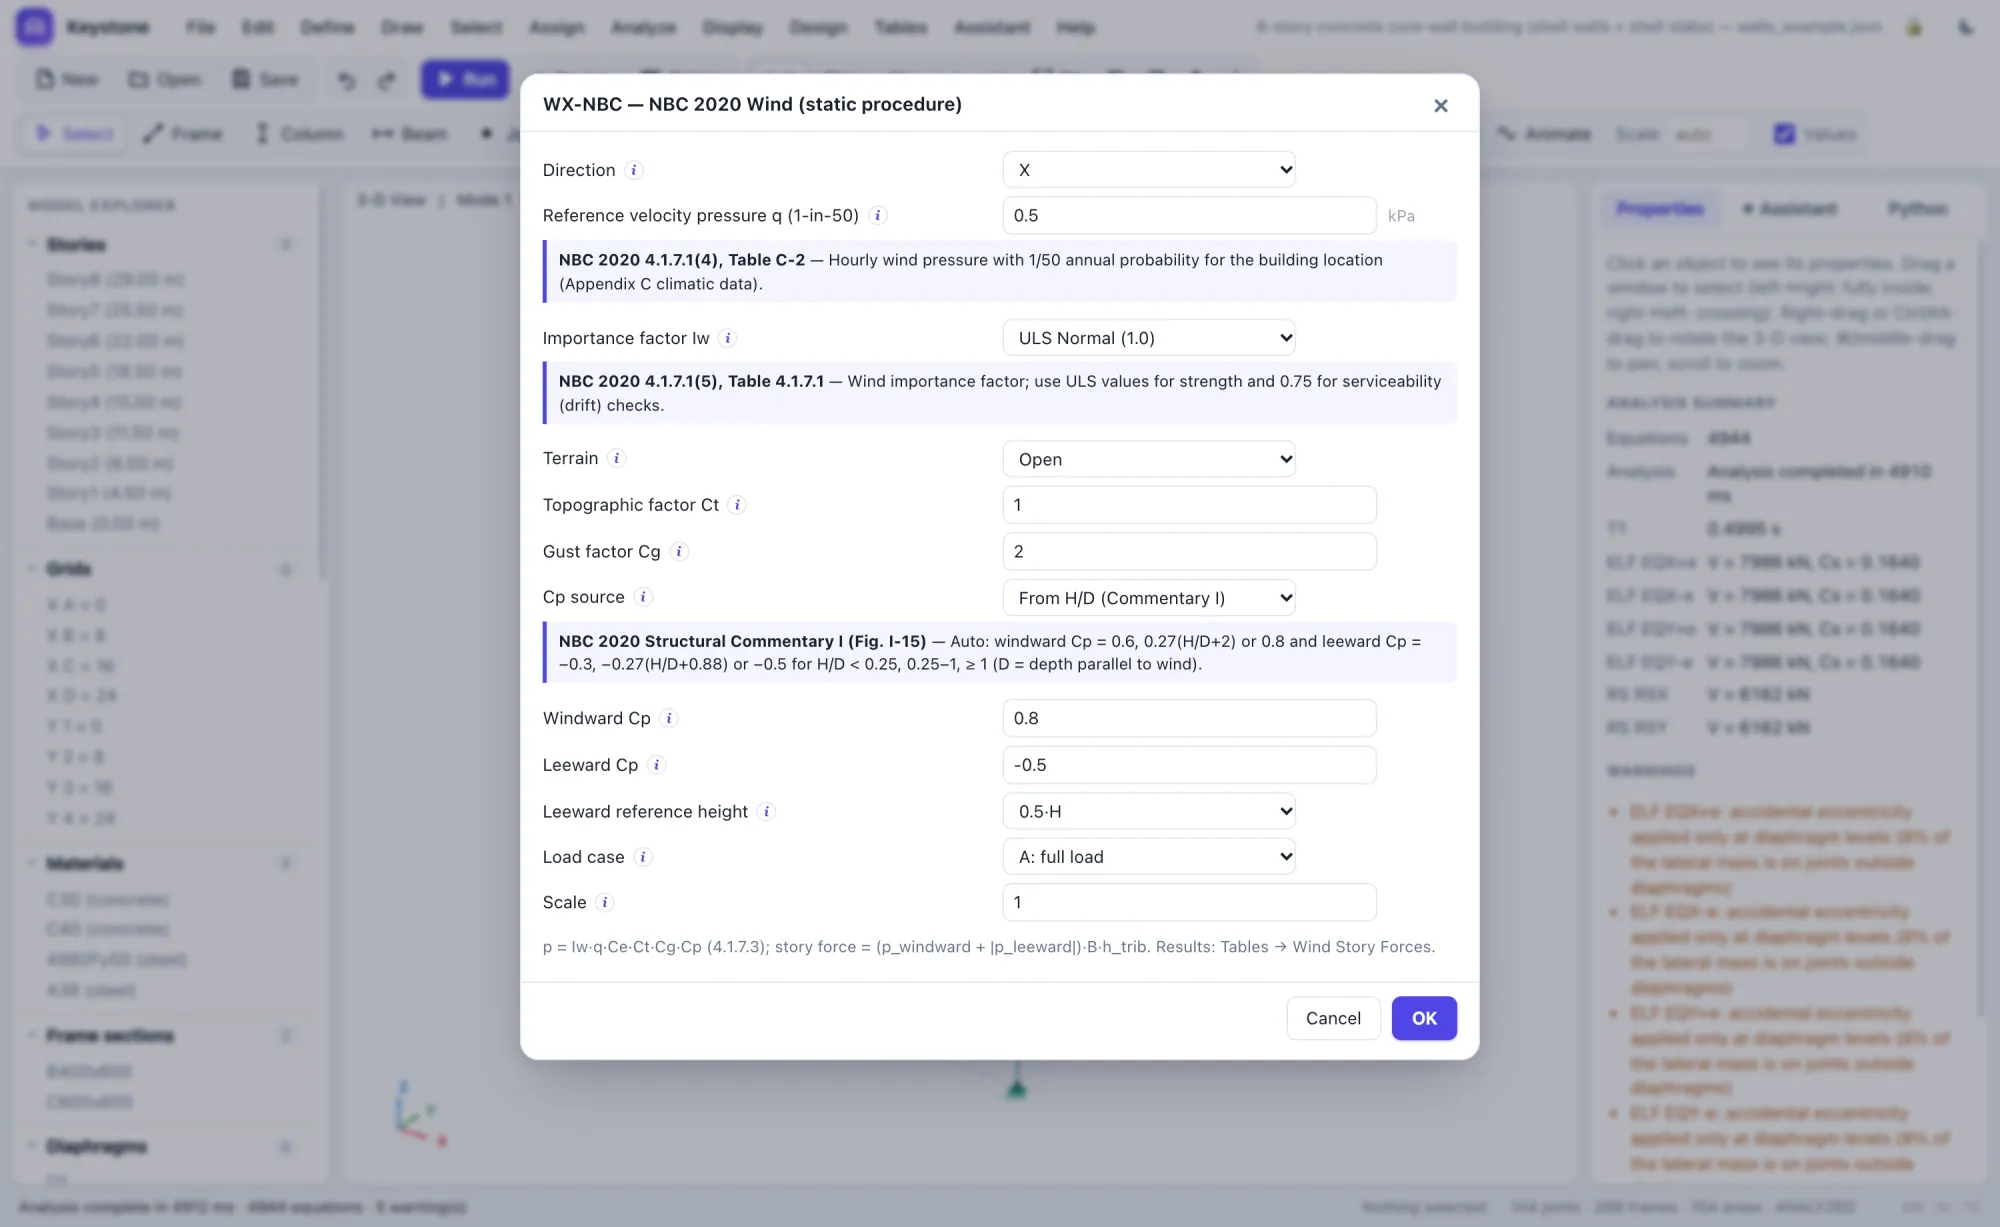The image size is (2000, 1227).
Task: Close the WX-NBC dialog with X
Action: 1441,105
